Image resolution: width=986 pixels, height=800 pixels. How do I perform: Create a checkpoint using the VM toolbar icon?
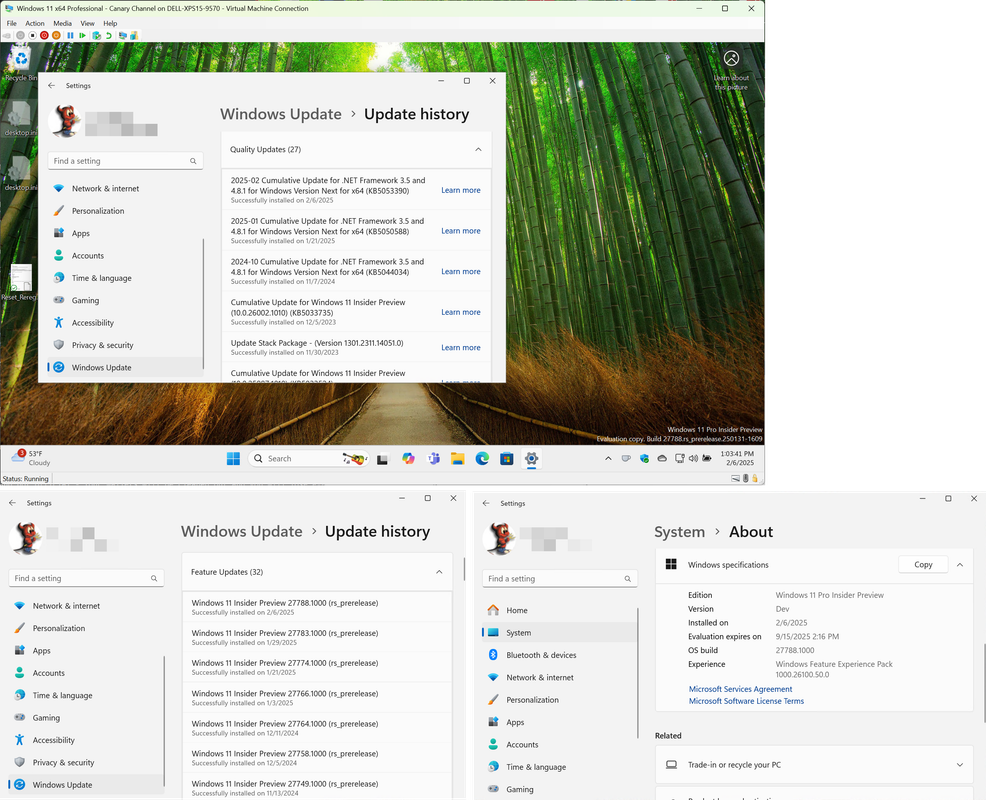point(96,35)
